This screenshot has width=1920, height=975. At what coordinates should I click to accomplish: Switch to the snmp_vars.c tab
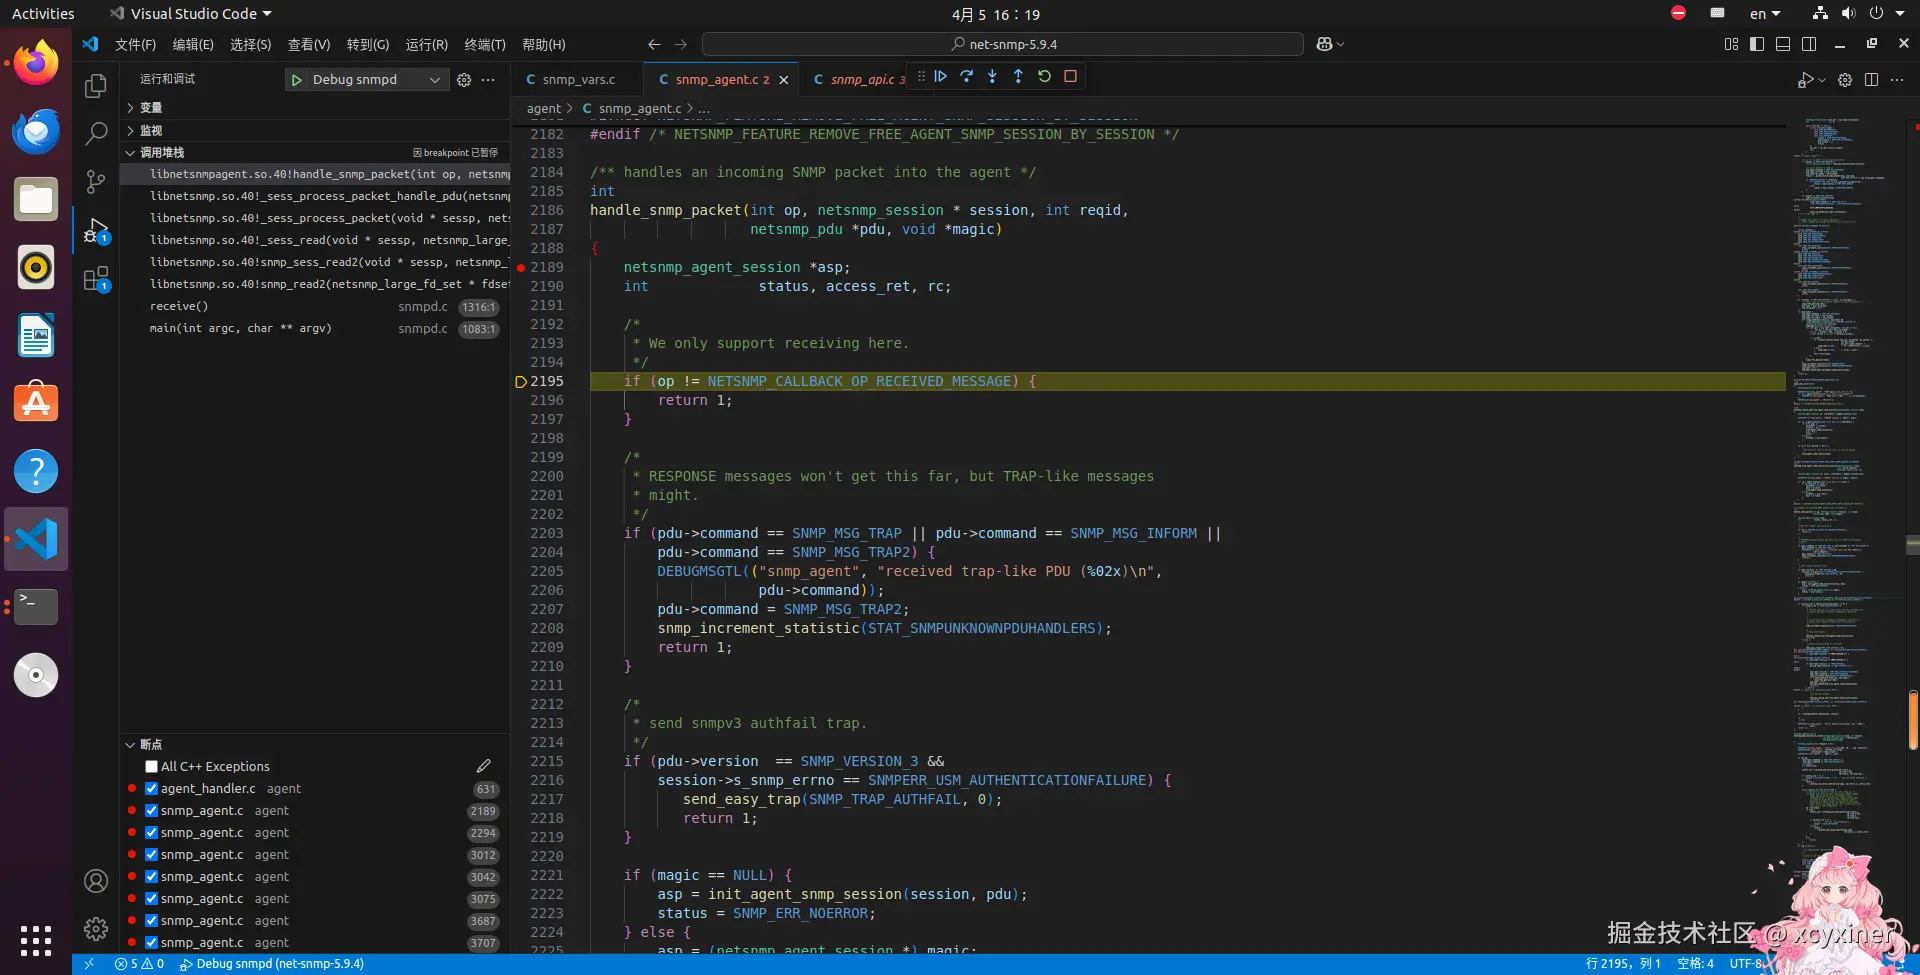pyautogui.click(x=578, y=80)
